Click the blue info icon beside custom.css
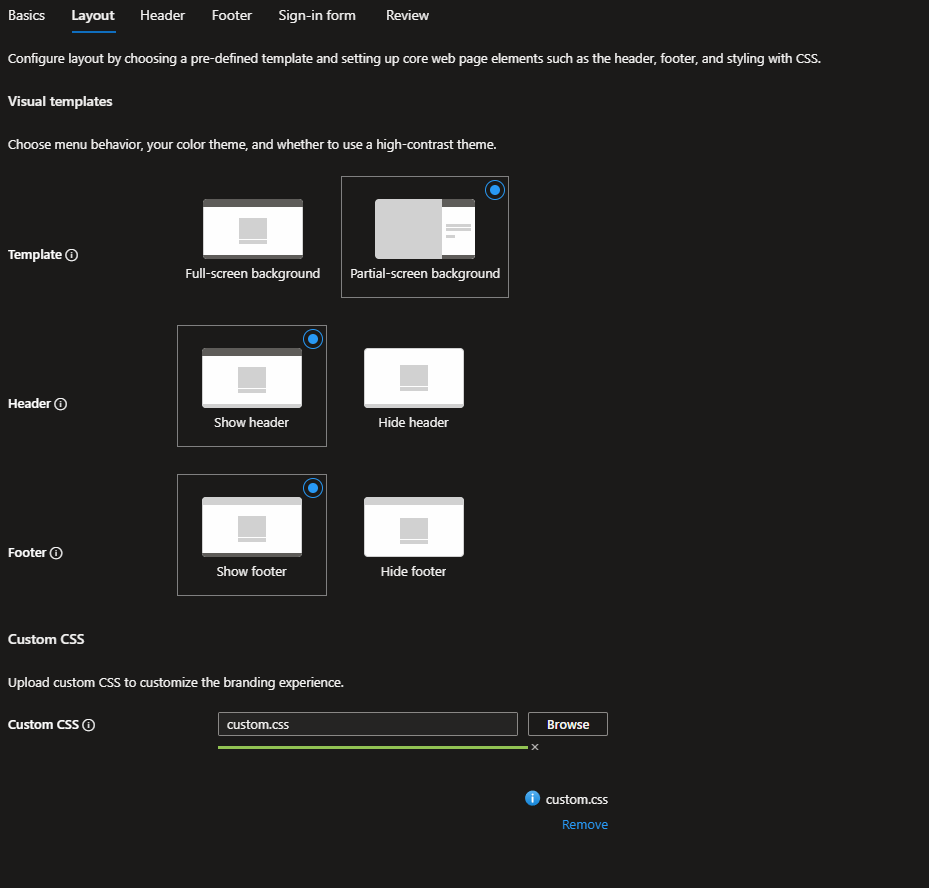 532,799
